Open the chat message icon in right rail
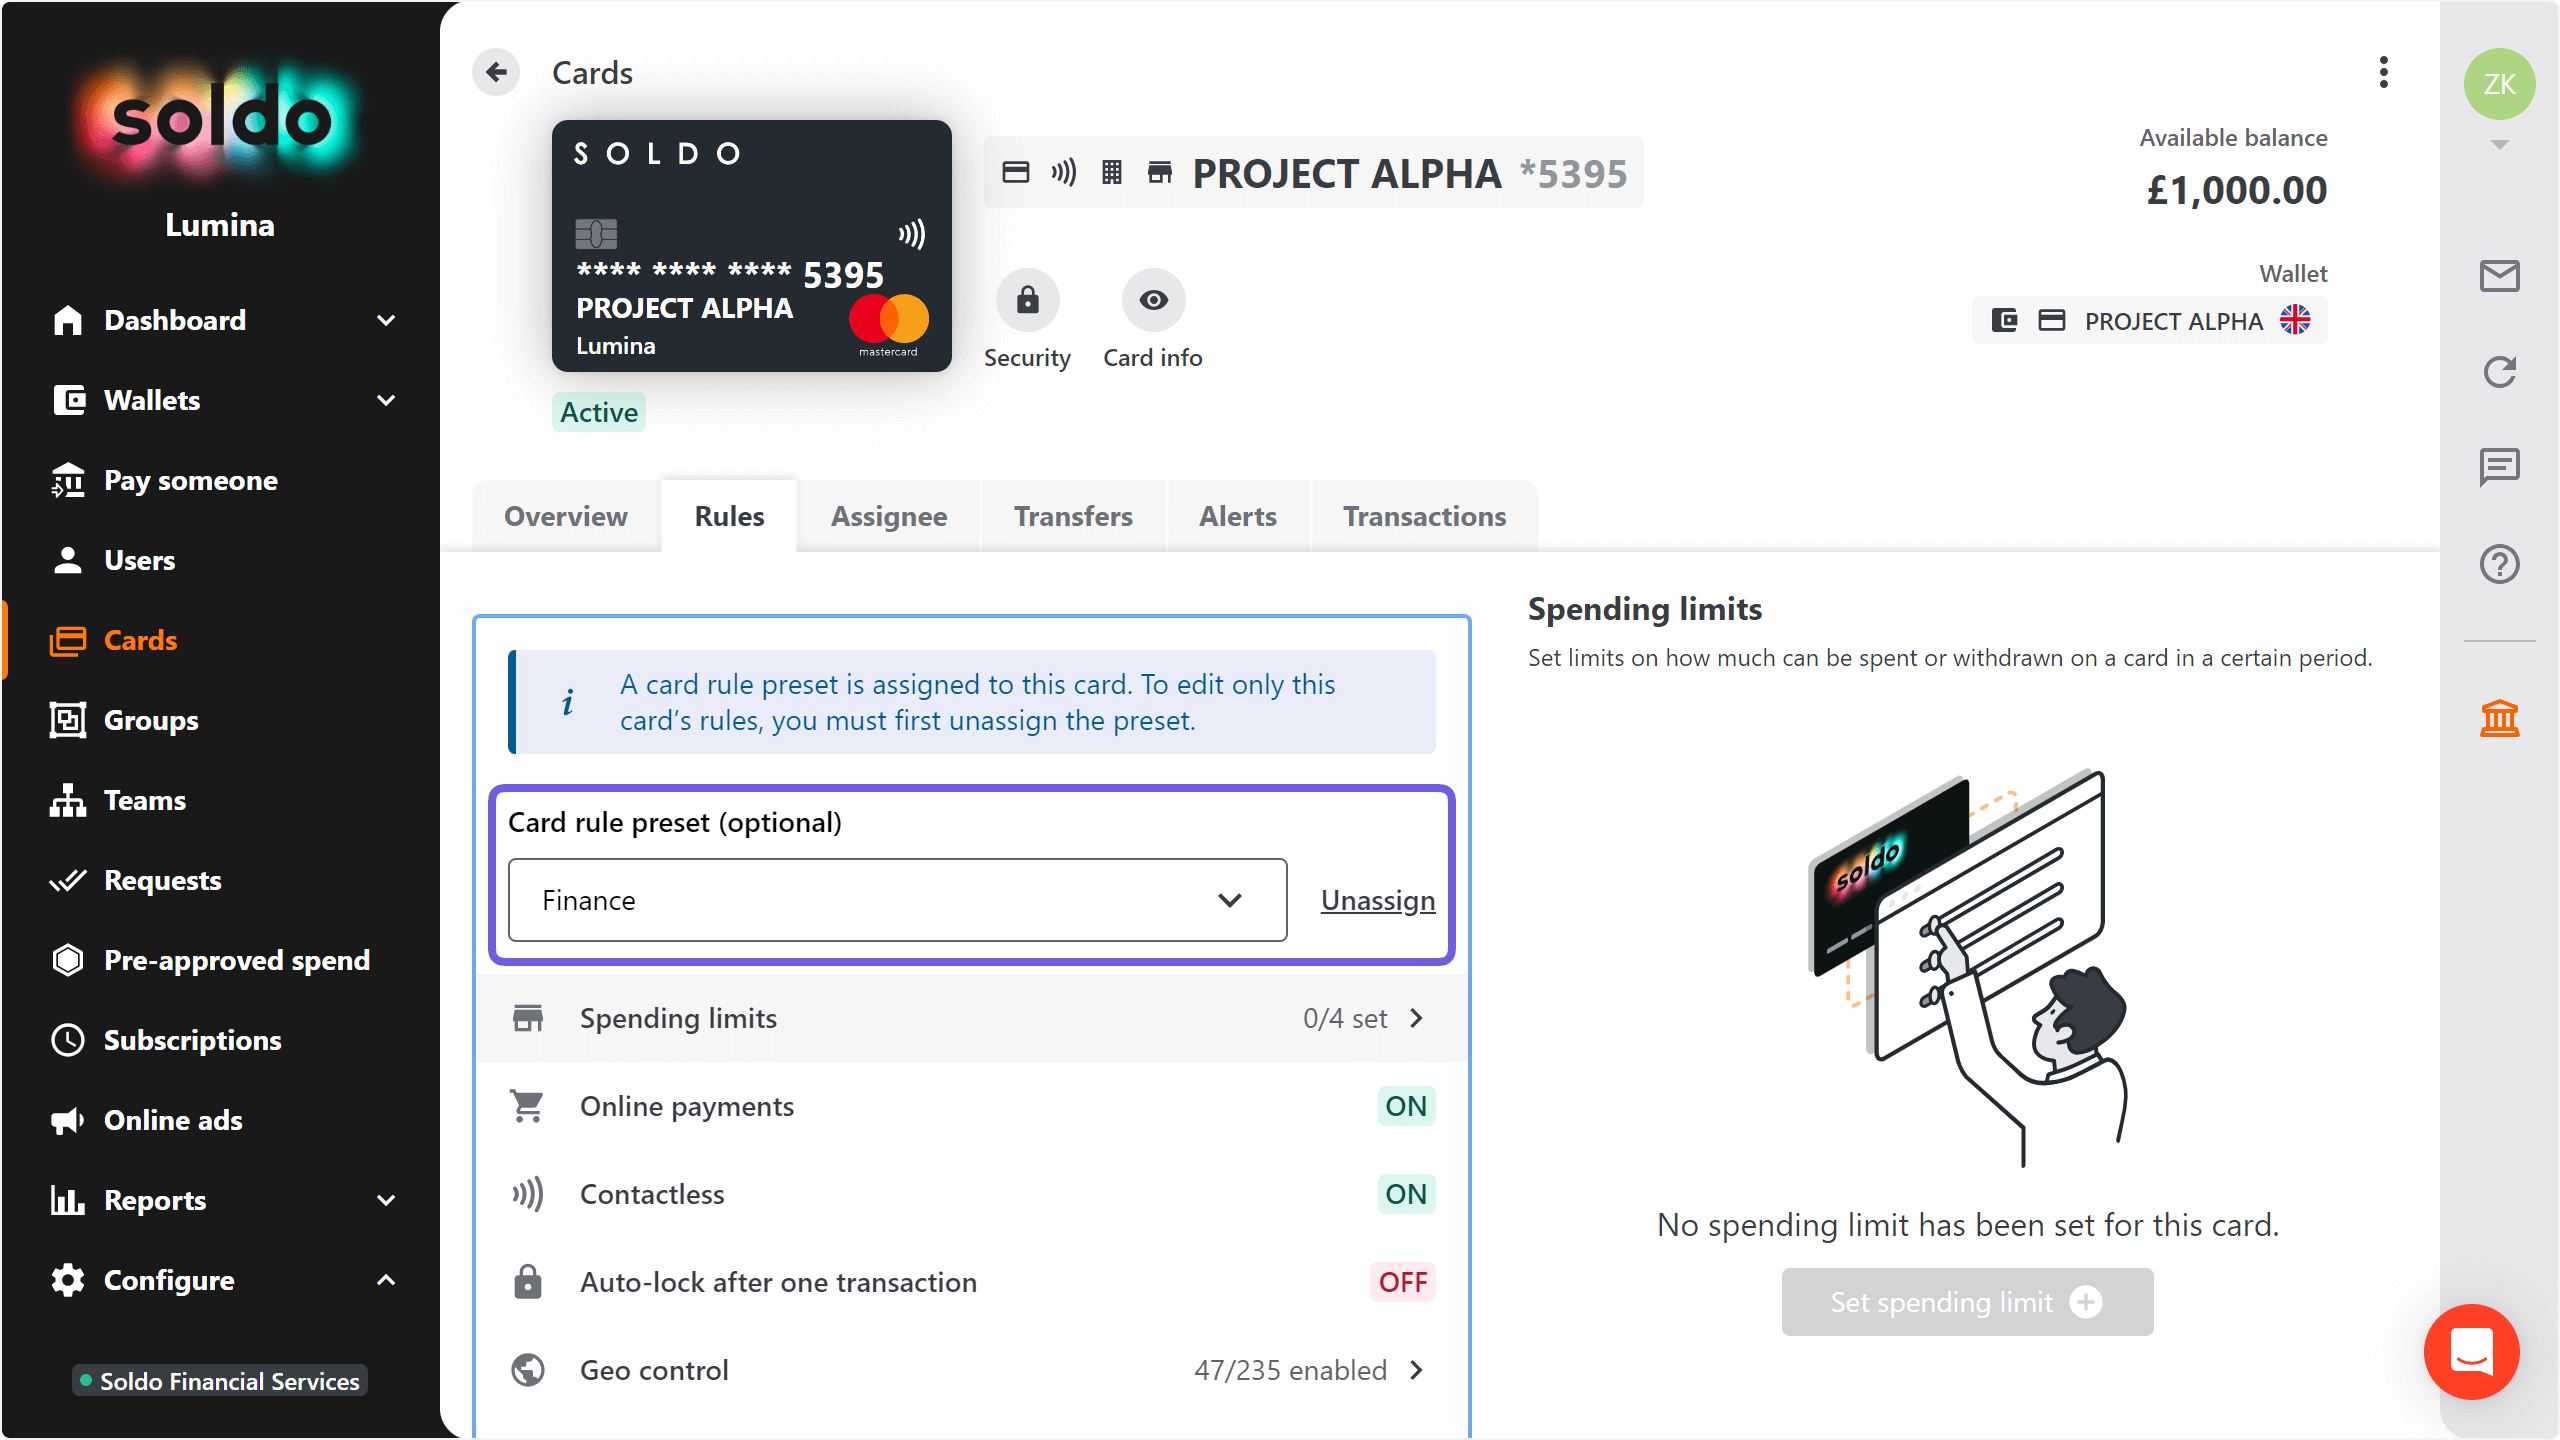This screenshot has height=1440, width=2560. 2499,467
